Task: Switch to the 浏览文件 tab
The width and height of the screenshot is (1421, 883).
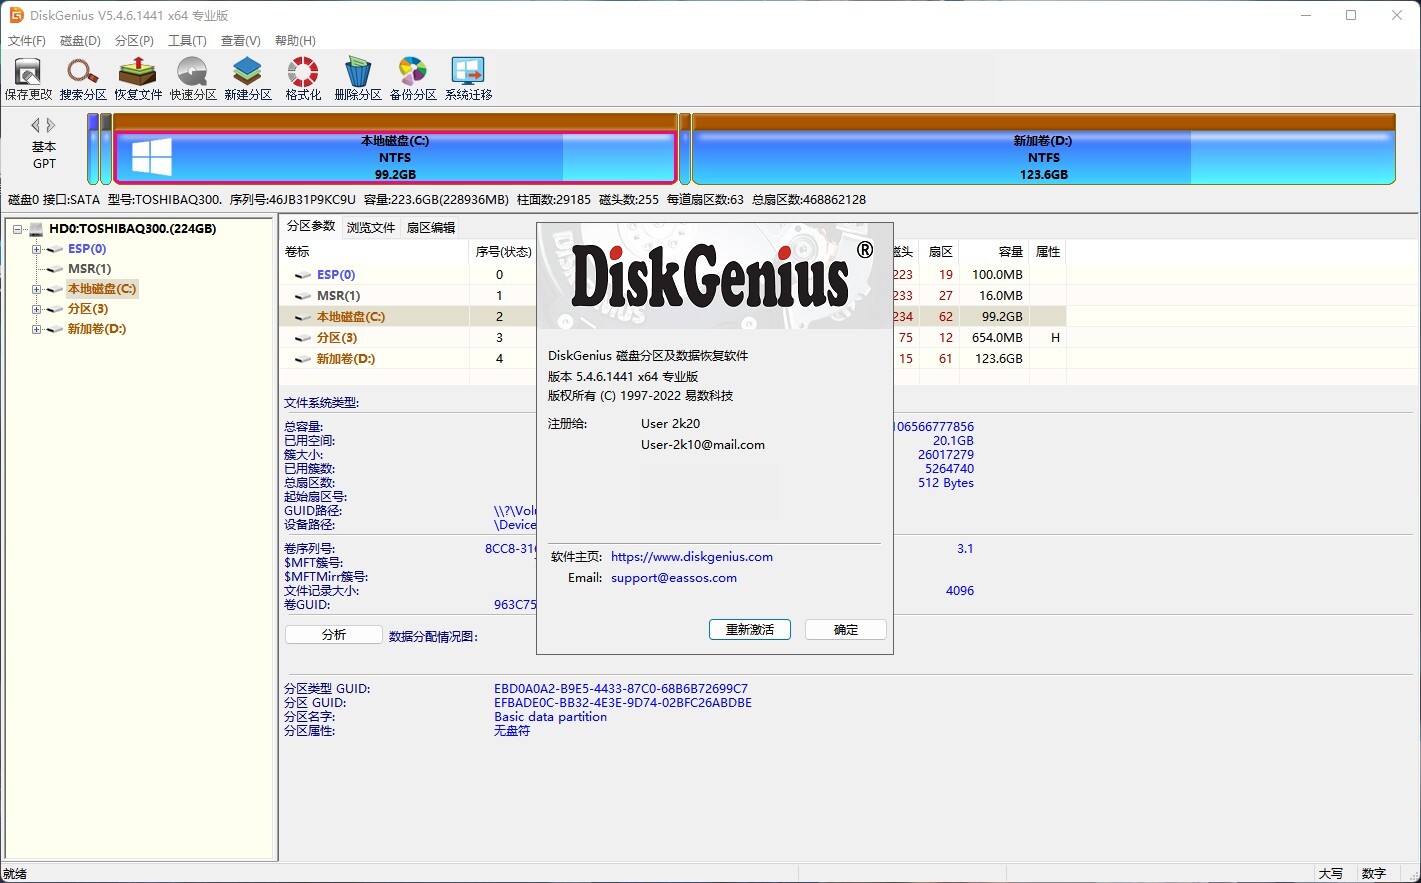Action: [371, 228]
